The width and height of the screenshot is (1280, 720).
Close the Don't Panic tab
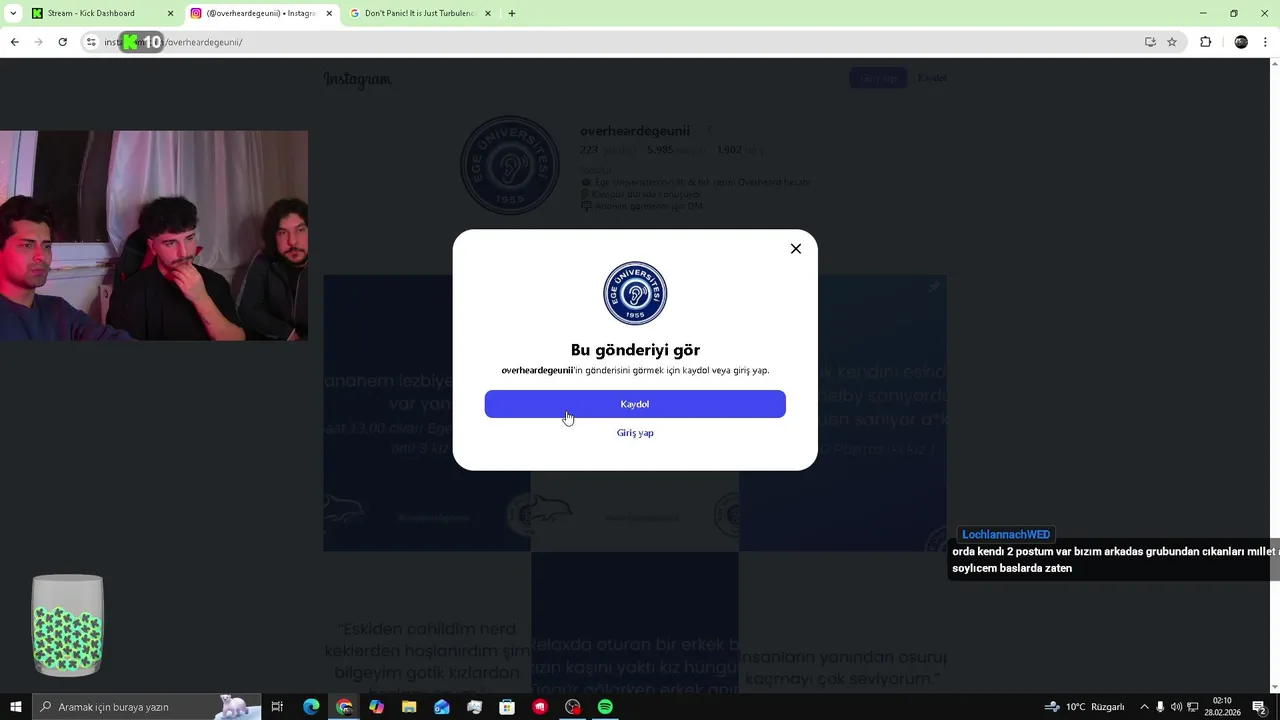(x=488, y=13)
